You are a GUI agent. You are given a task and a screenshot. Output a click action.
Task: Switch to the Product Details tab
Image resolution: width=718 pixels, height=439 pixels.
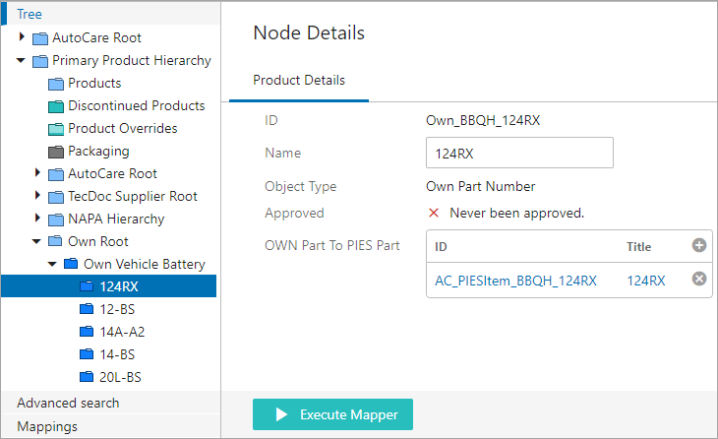[299, 80]
